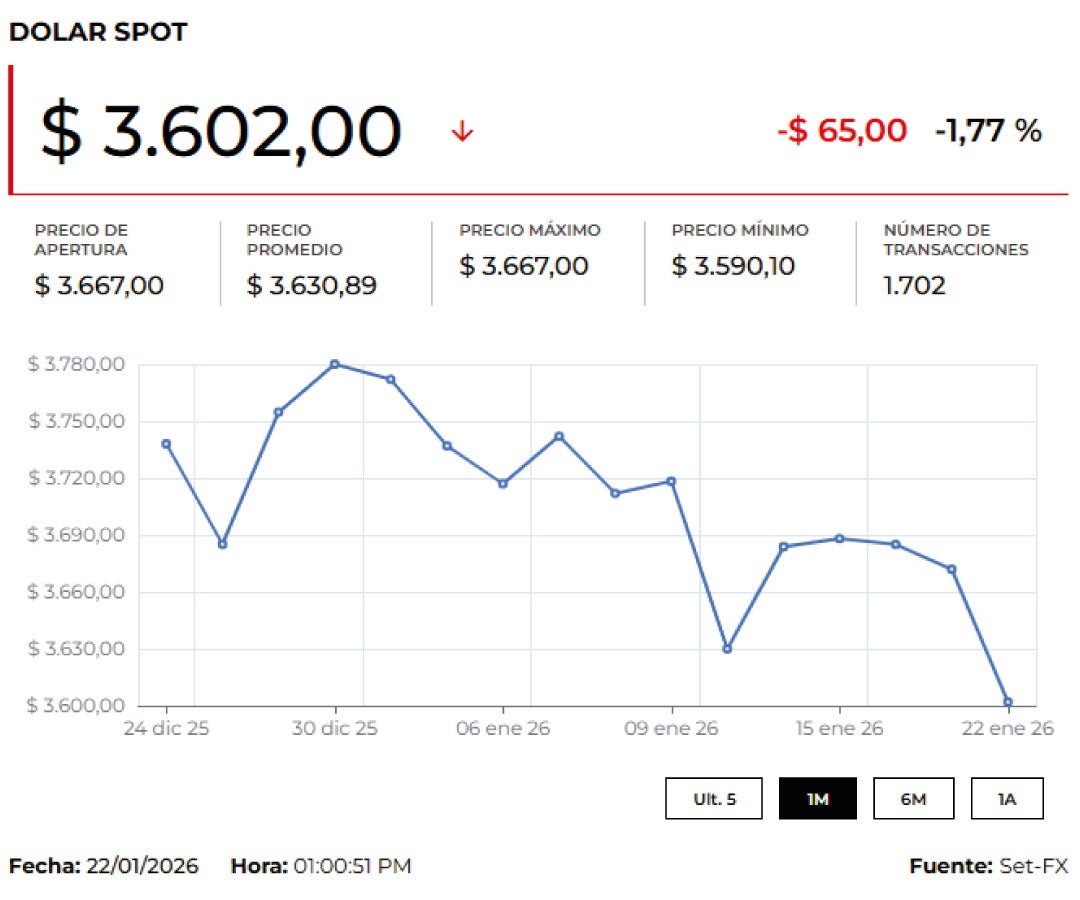This screenshot has width=1080, height=900.
Task: Click the -1,77 % percentage change
Action: (988, 131)
